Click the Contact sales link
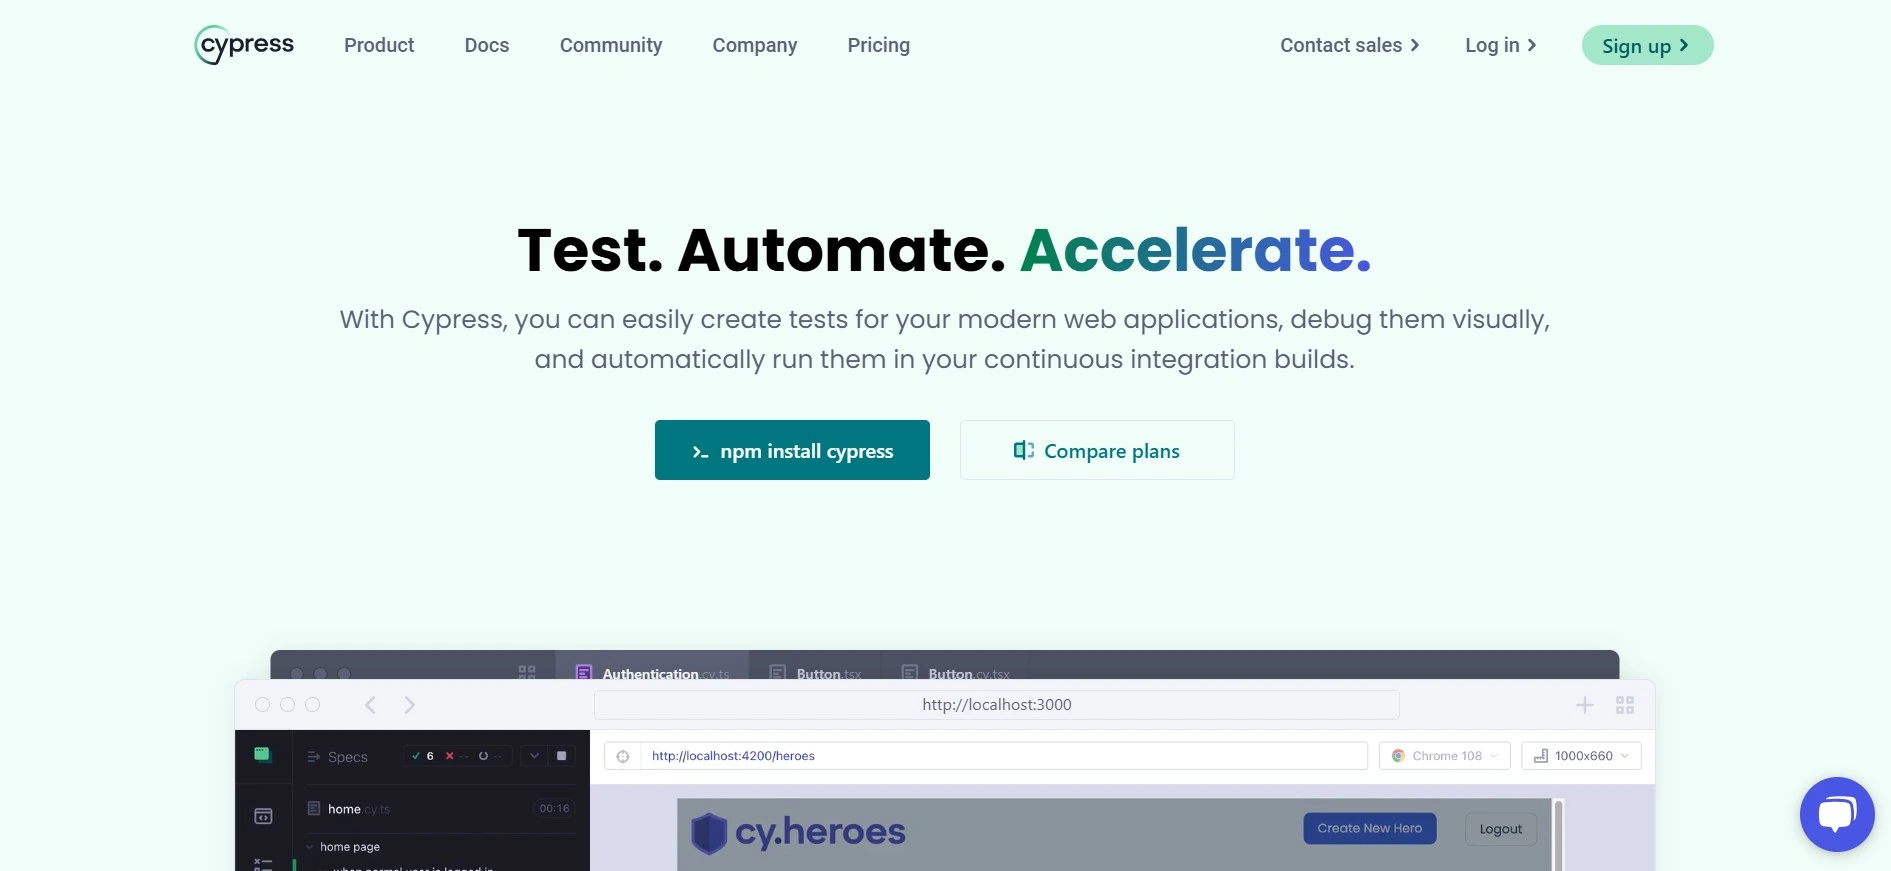This screenshot has height=871, width=1891. 1350,45
